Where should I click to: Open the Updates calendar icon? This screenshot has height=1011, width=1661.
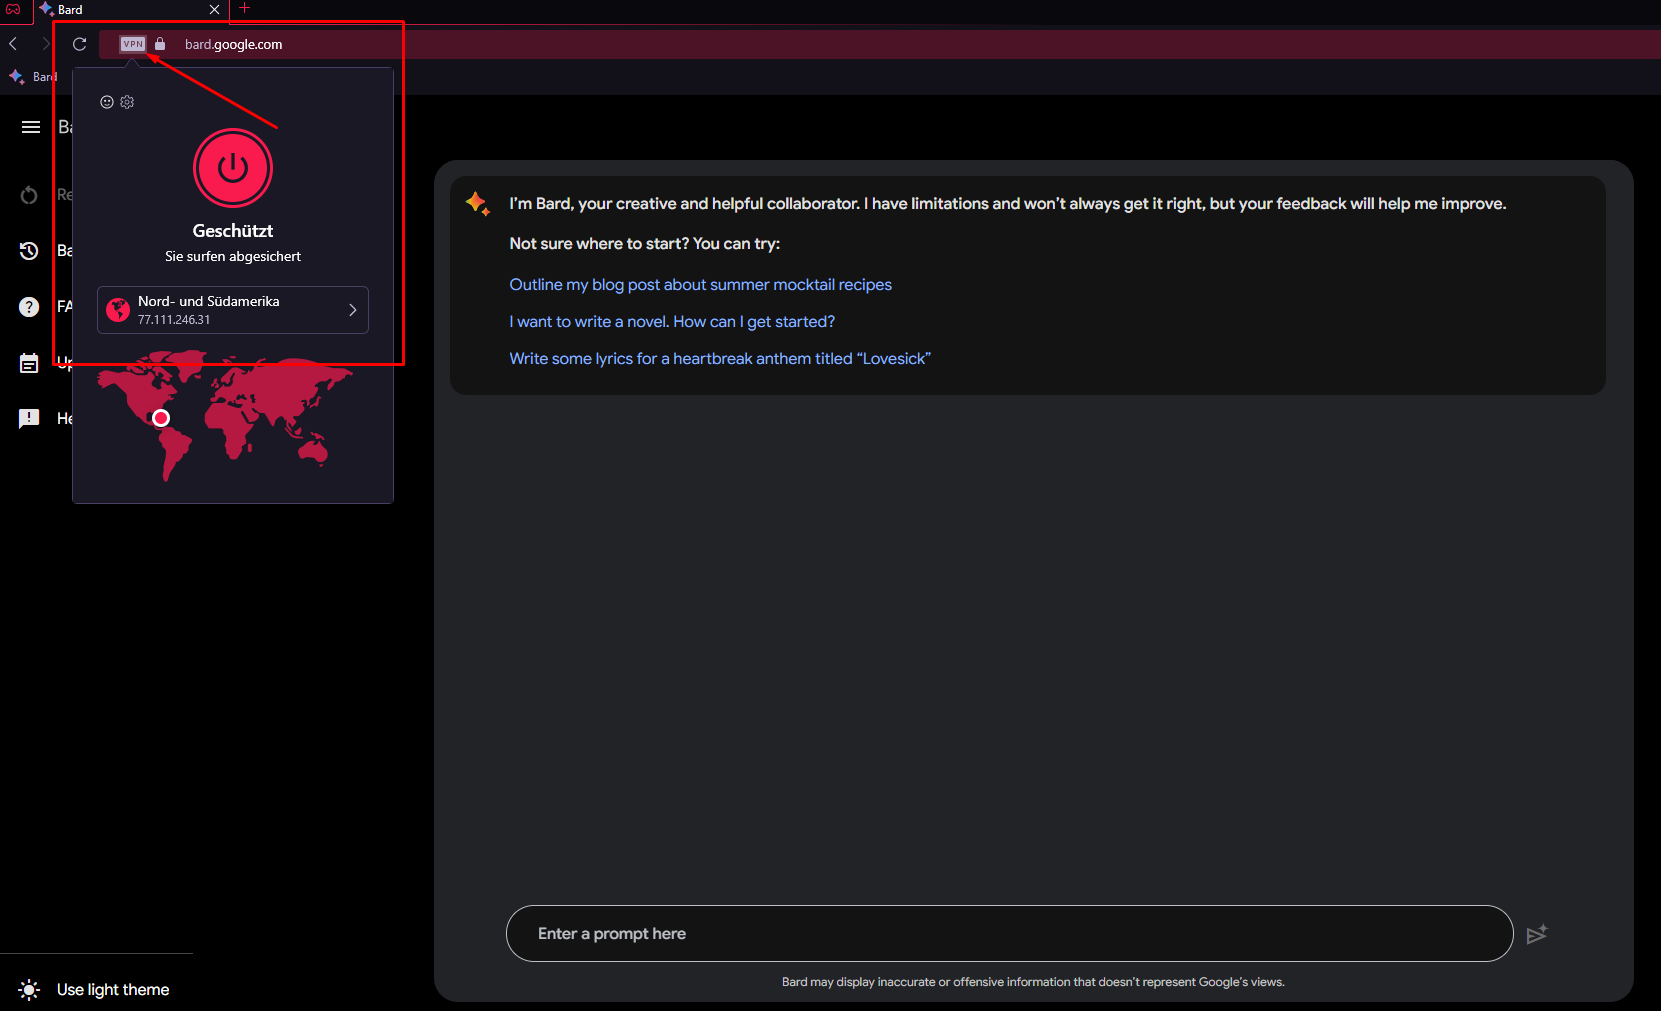click(x=29, y=363)
